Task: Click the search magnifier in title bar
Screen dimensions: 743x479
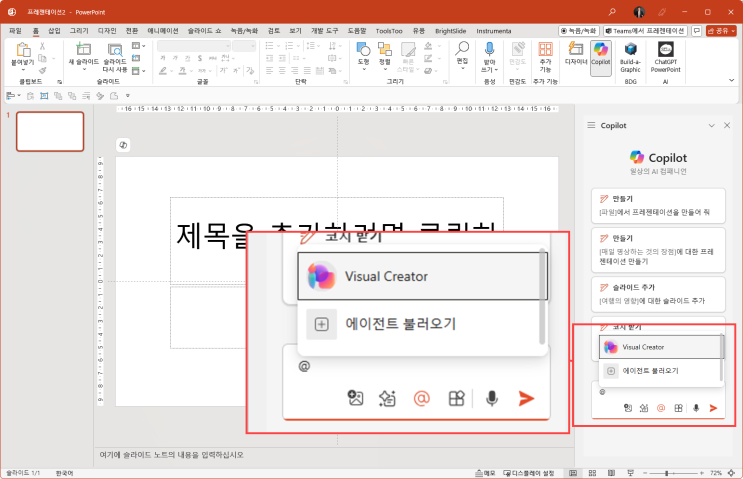Action: tap(612, 12)
